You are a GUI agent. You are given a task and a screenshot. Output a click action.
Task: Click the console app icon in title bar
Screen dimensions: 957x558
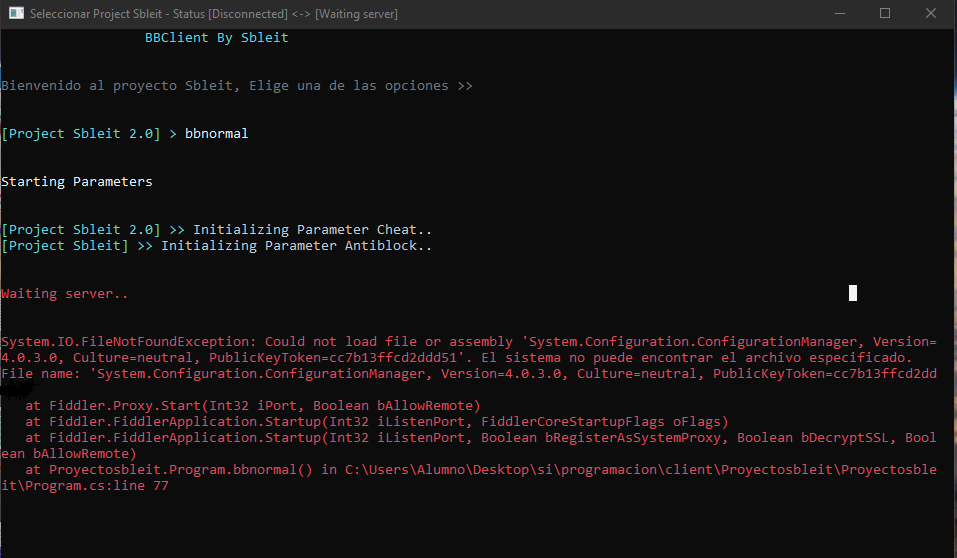click(16, 14)
